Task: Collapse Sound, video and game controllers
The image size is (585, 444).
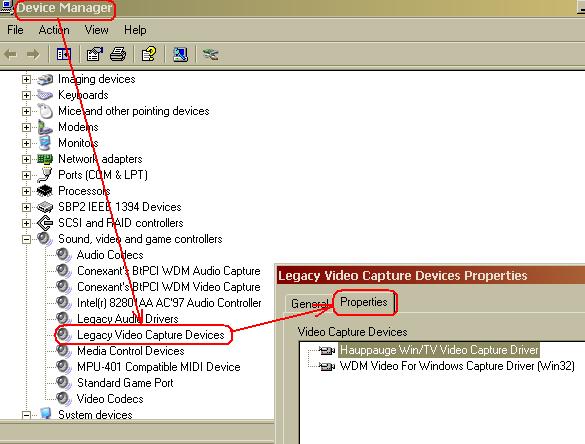Action: [26, 239]
